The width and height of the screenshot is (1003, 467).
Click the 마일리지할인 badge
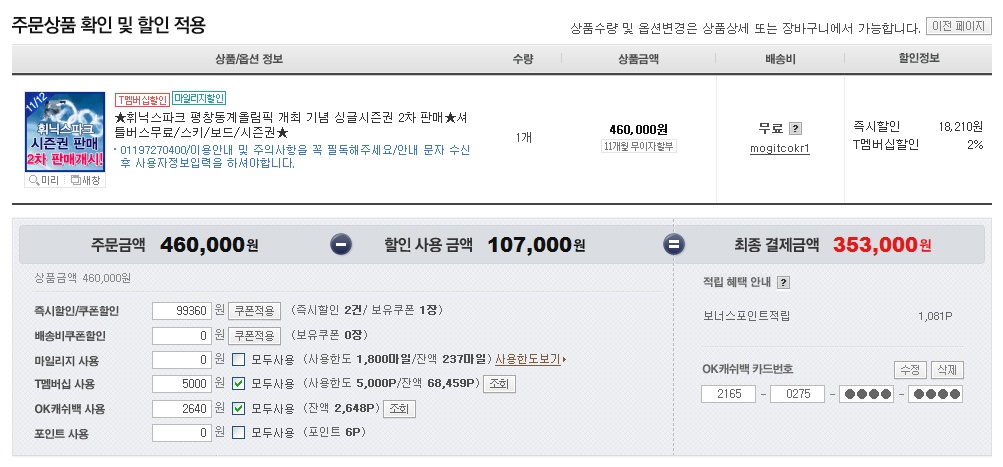(x=199, y=99)
